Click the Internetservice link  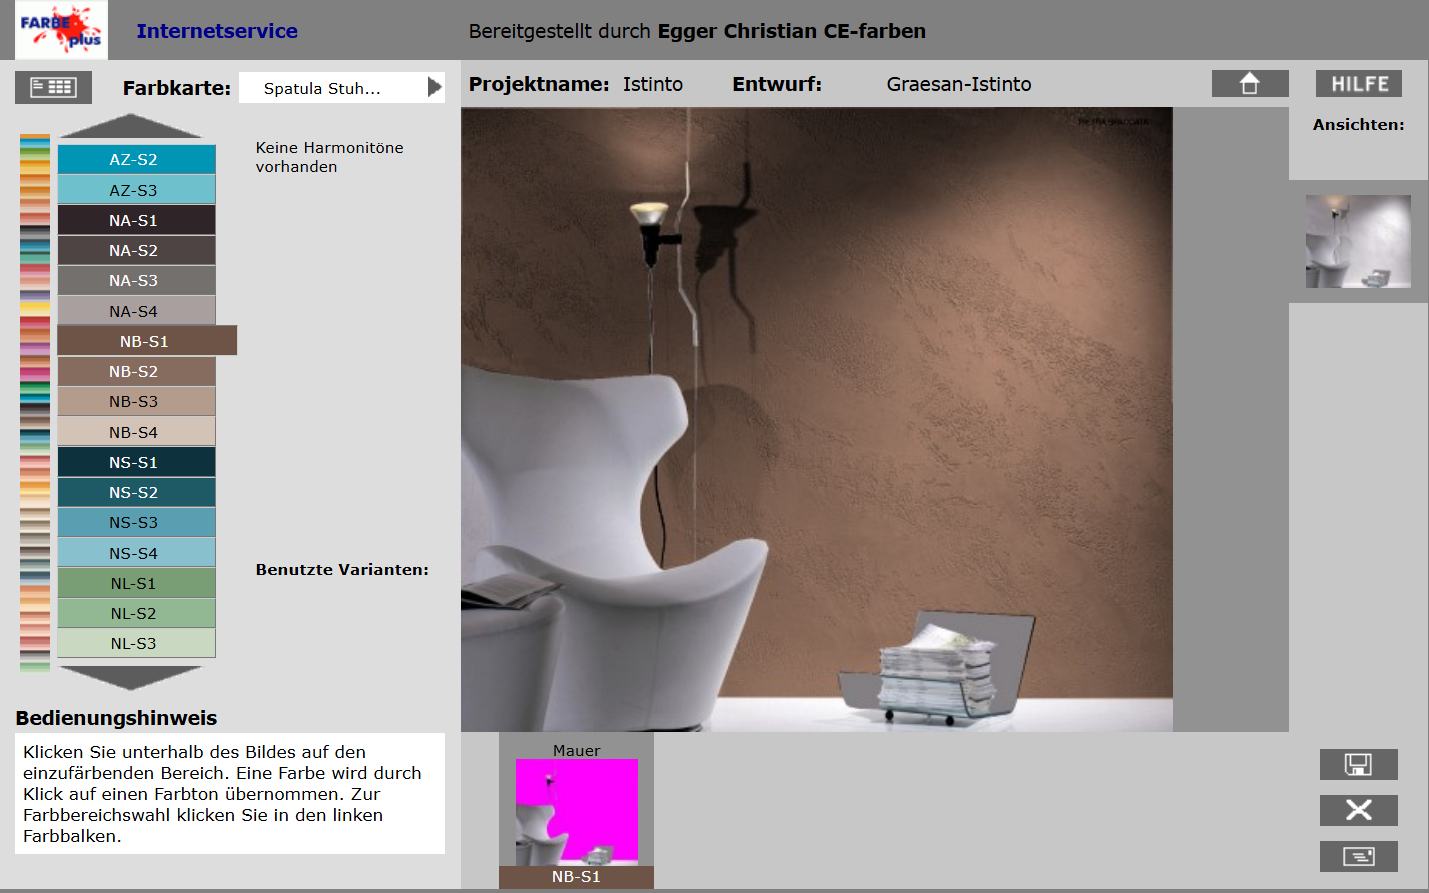217,31
